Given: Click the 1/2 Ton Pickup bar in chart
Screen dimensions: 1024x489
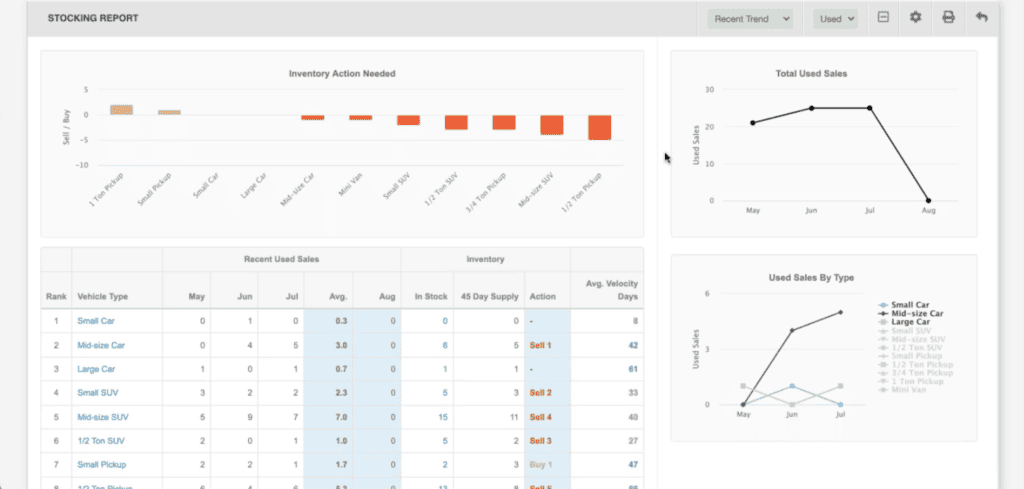Looking at the screenshot, I should [600, 127].
